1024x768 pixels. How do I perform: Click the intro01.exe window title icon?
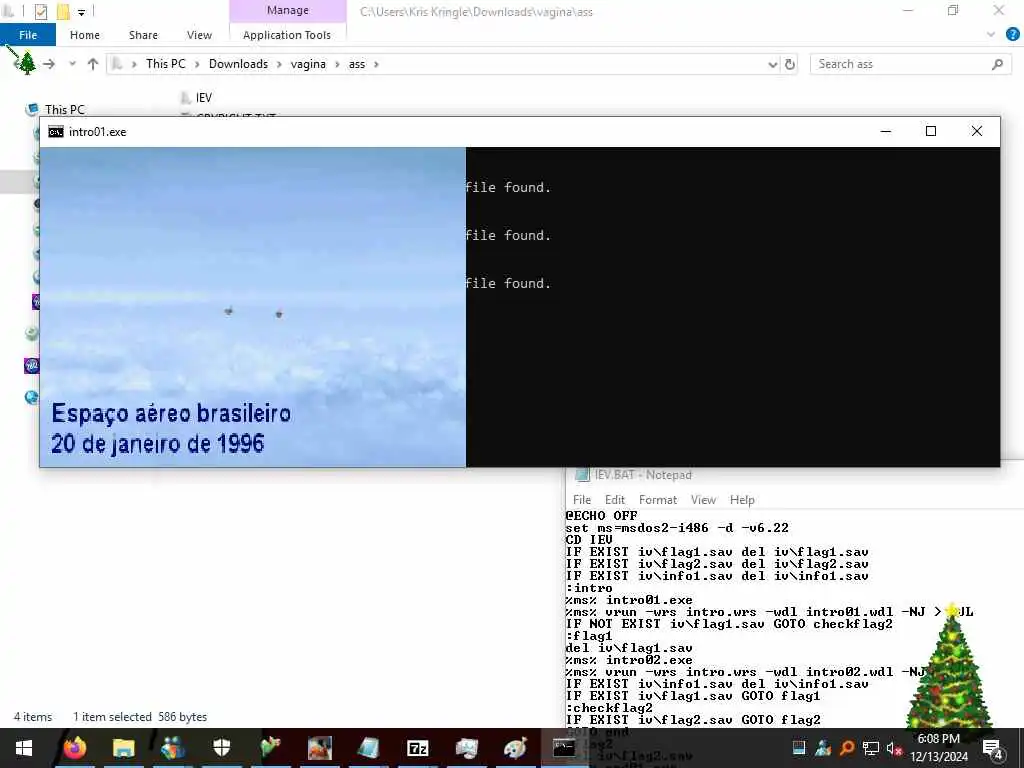coord(56,132)
